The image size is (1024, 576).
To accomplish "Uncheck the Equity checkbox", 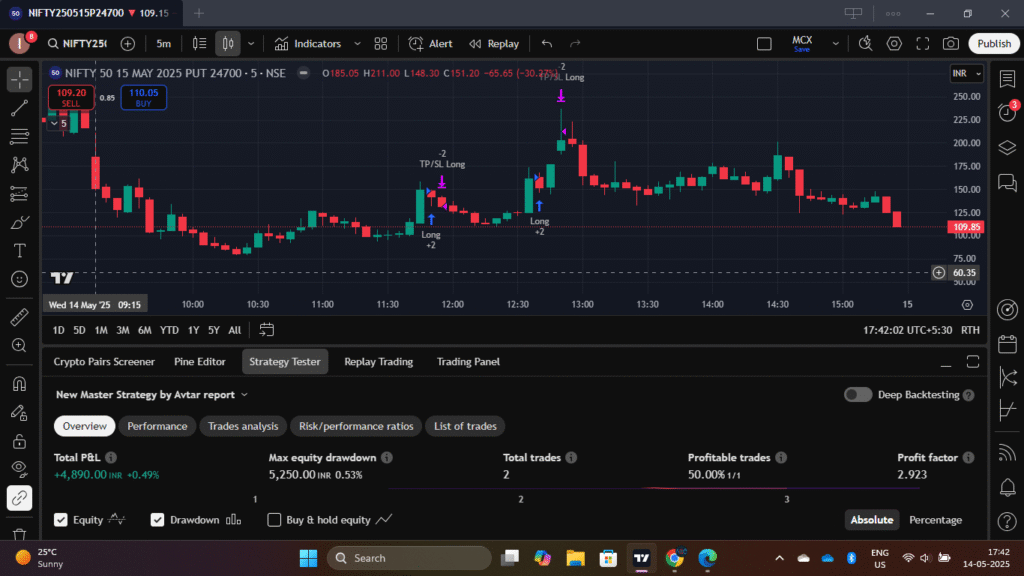I will click(61, 520).
